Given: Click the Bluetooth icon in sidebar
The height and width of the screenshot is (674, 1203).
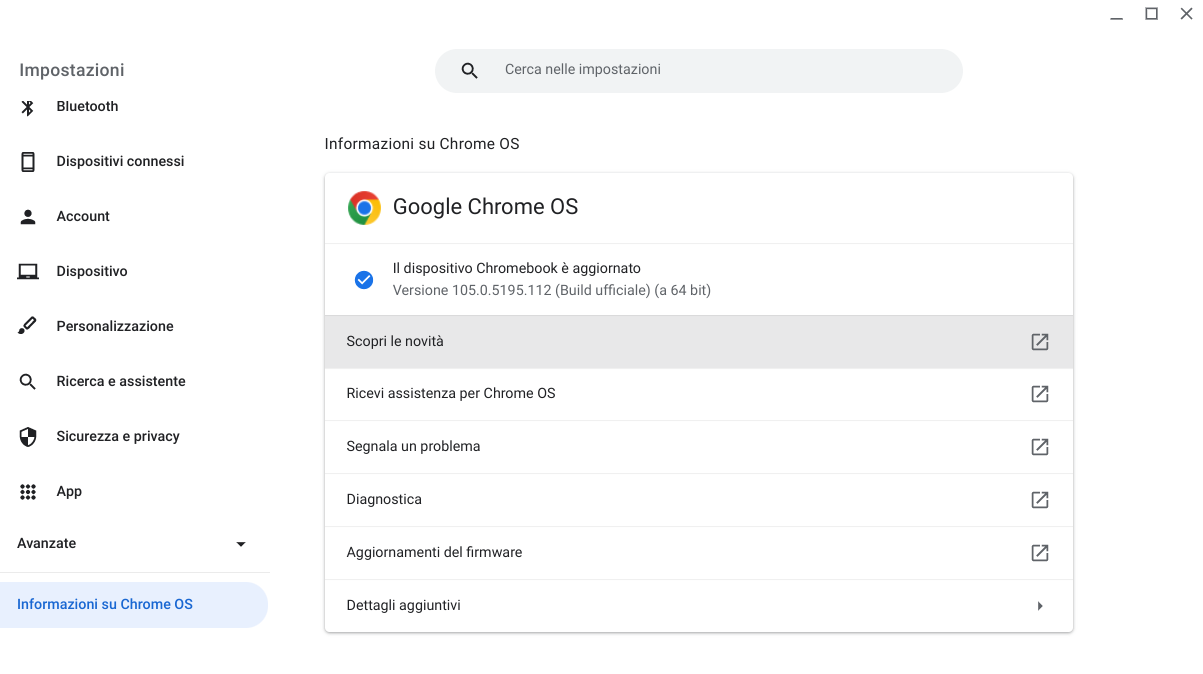Looking at the screenshot, I should click(28, 107).
